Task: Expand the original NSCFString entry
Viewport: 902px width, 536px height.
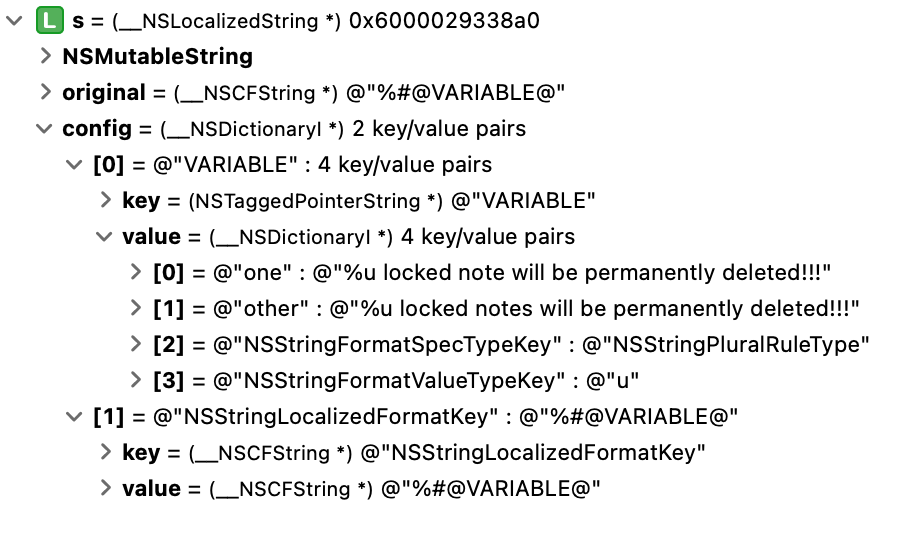Action: (x=45, y=92)
